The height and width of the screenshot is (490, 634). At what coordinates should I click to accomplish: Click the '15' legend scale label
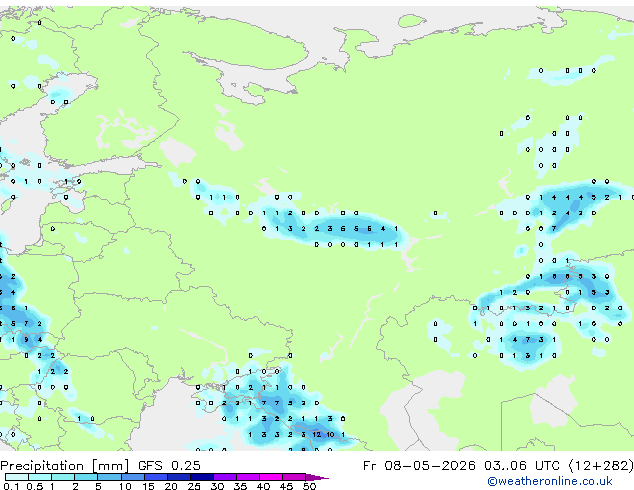click(x=148, y=486)
